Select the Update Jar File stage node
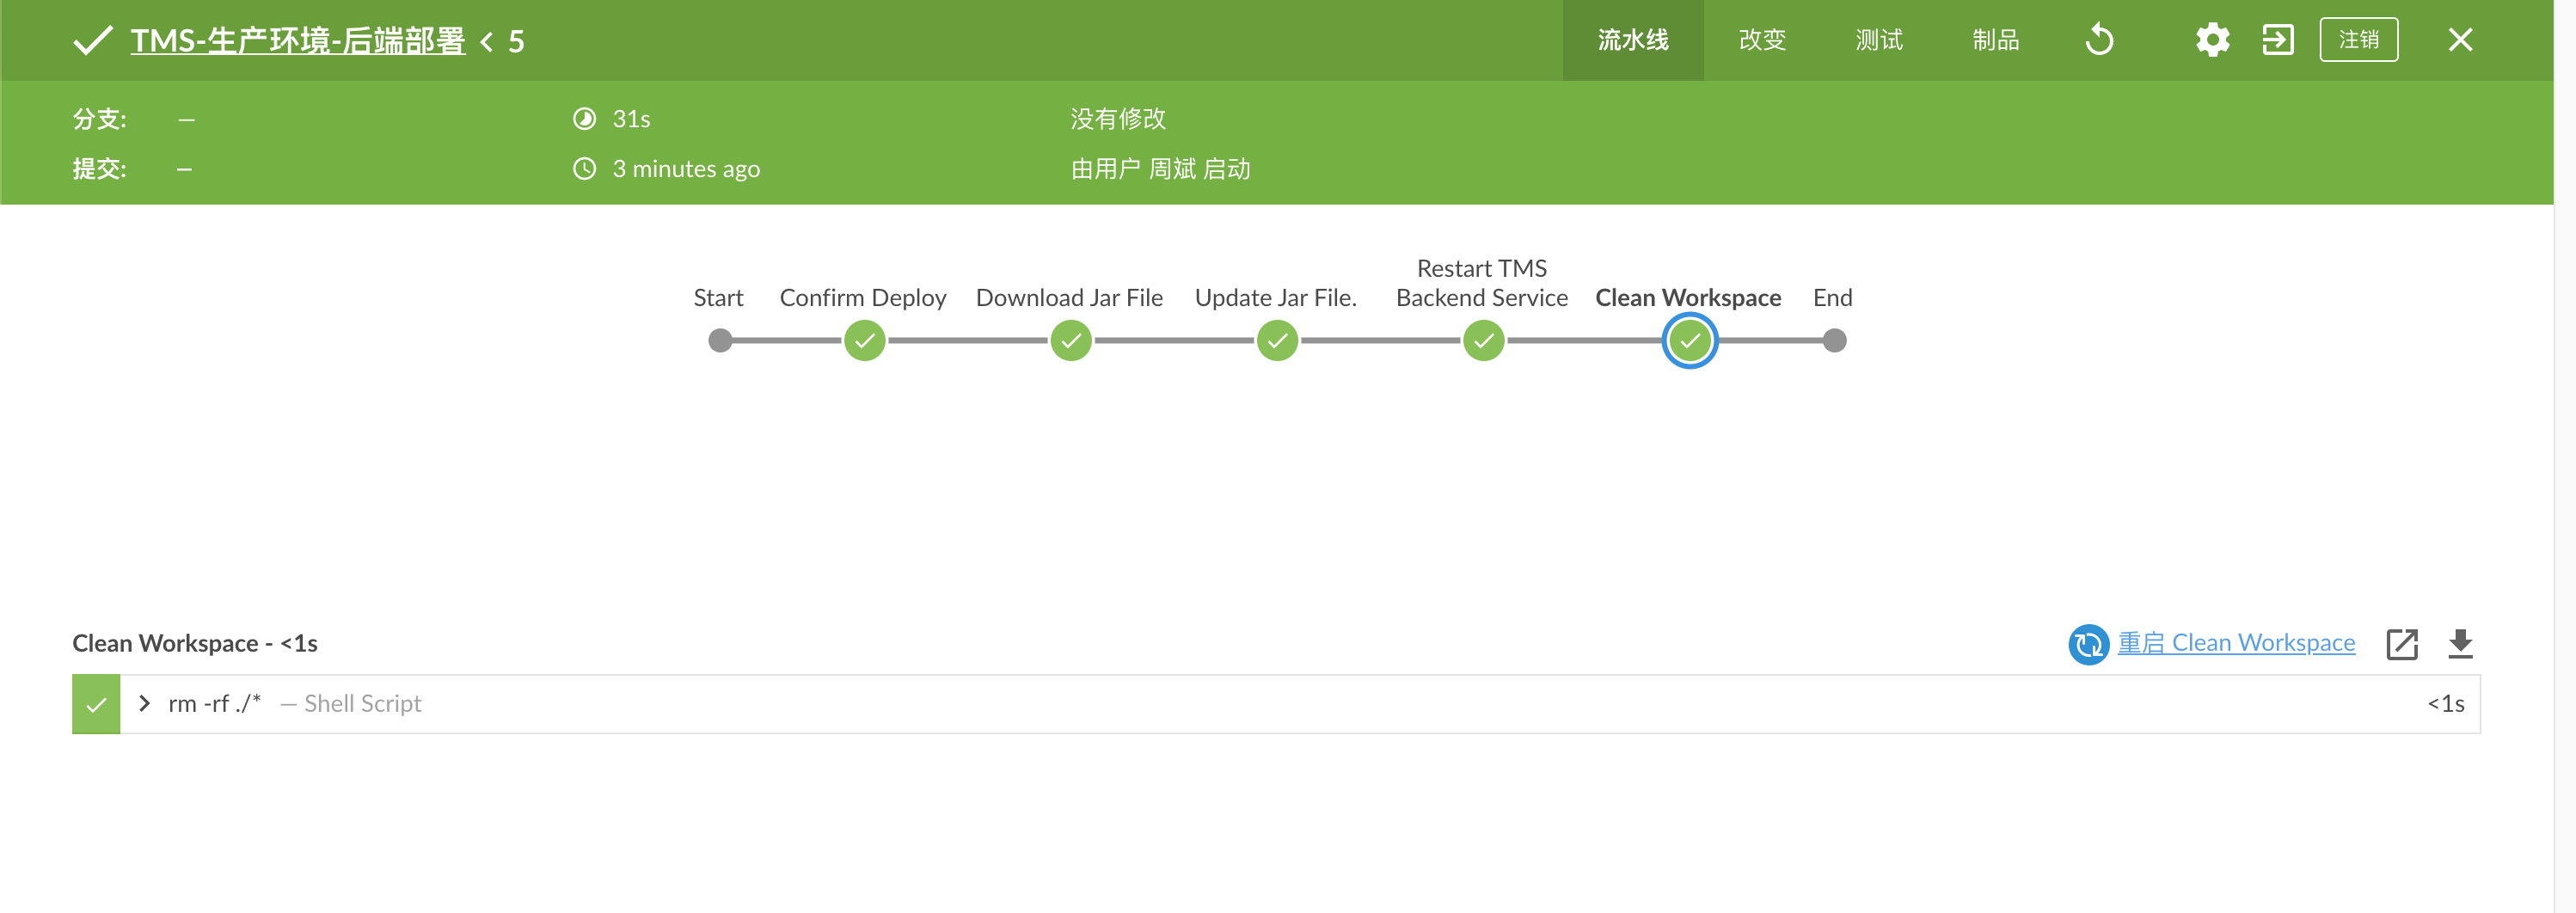 [x=1277, y=341]
